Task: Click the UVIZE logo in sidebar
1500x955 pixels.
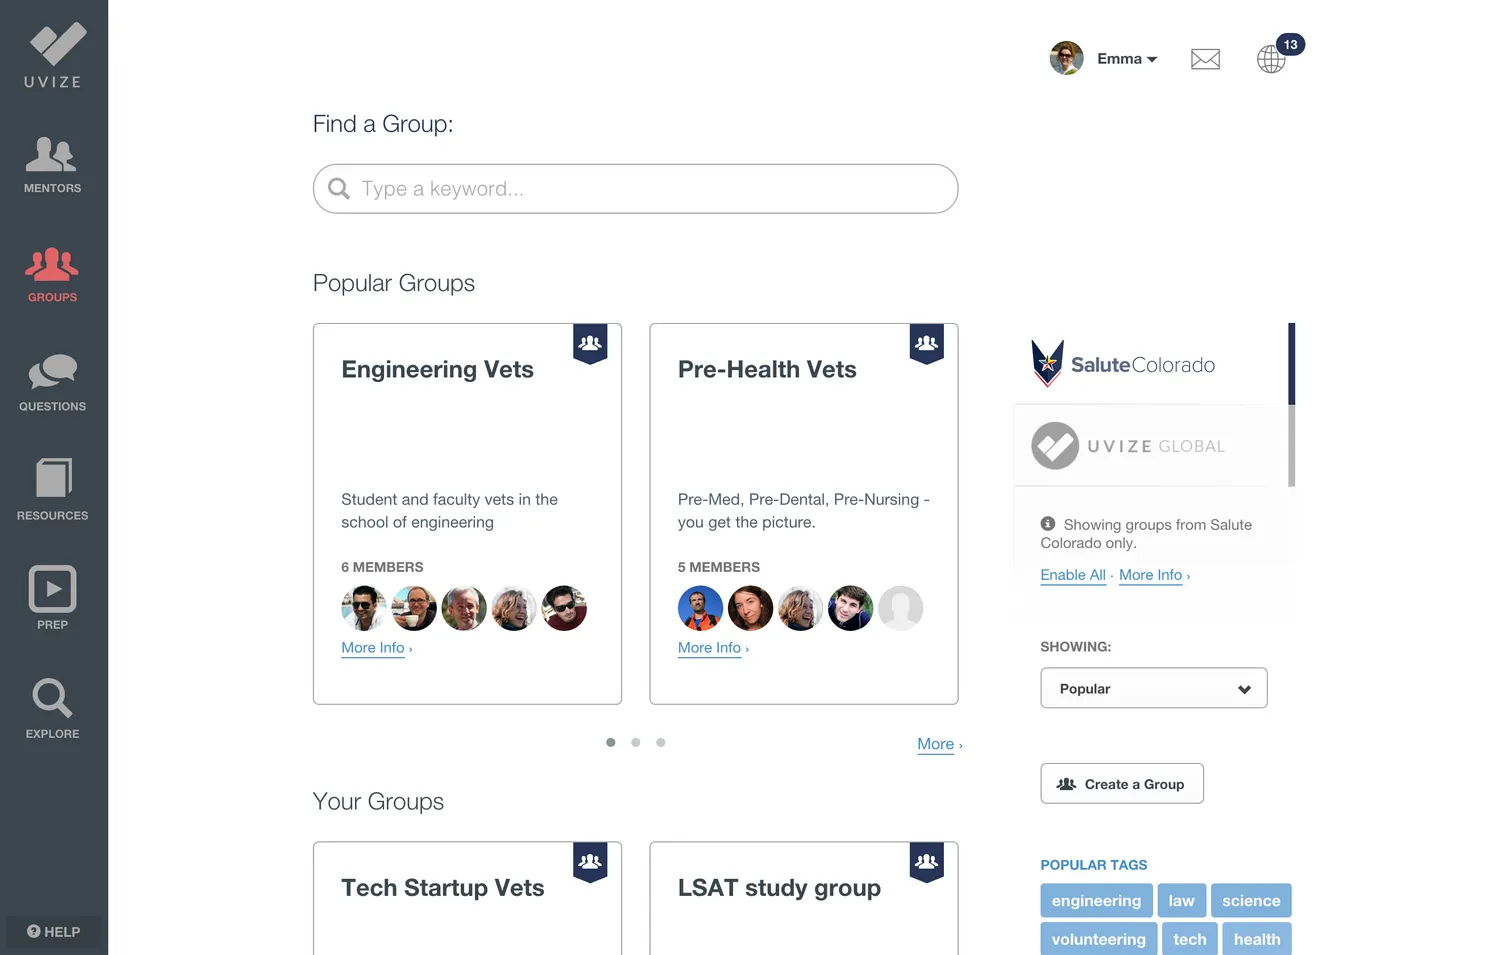Action: pyautogui.click(x=53, y=55)
